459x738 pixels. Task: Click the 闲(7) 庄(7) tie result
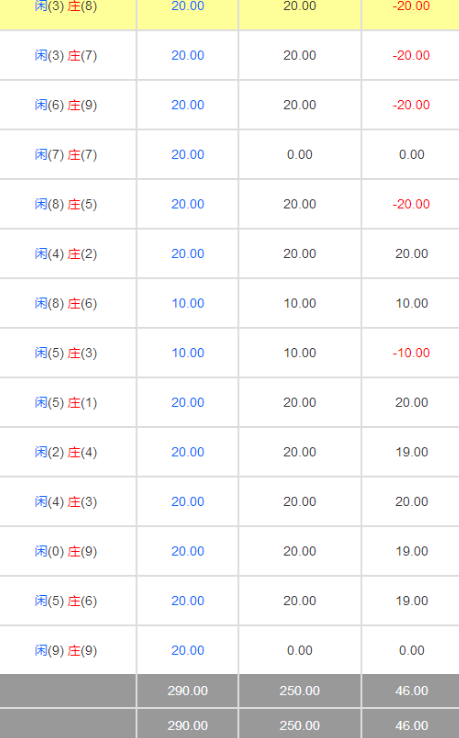point(66,154)
